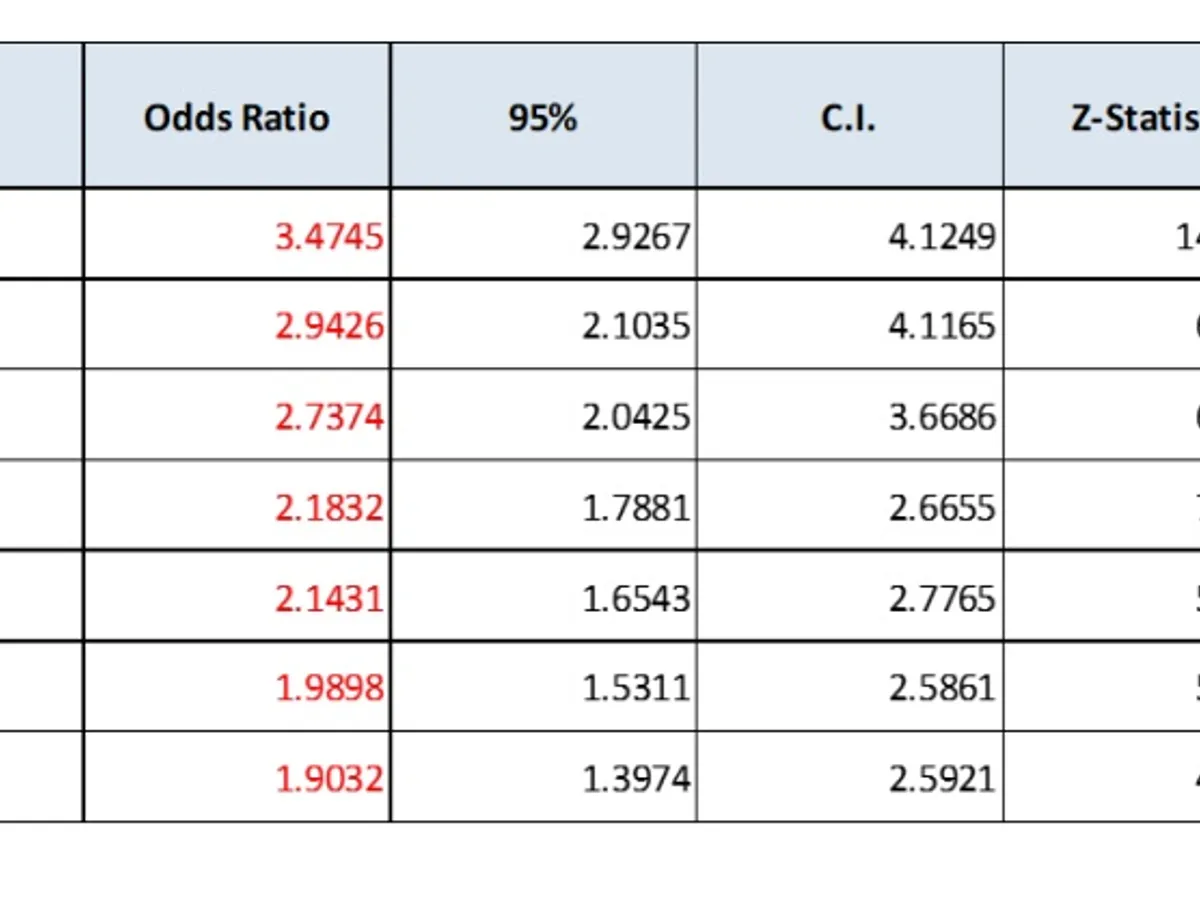Select the cell showing 3.6686
Image resolution: width=1200 pixels, height=900 pixels.
tap(942, 416)
